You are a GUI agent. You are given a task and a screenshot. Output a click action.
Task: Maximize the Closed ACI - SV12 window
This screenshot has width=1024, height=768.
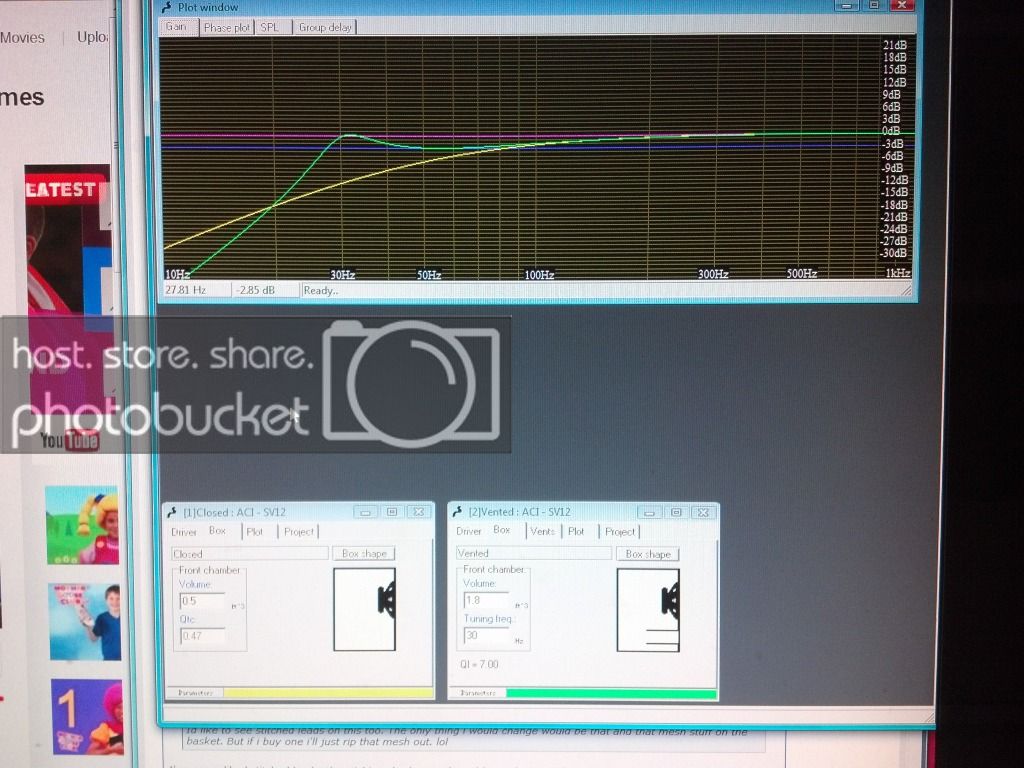[x=392, y=512]
